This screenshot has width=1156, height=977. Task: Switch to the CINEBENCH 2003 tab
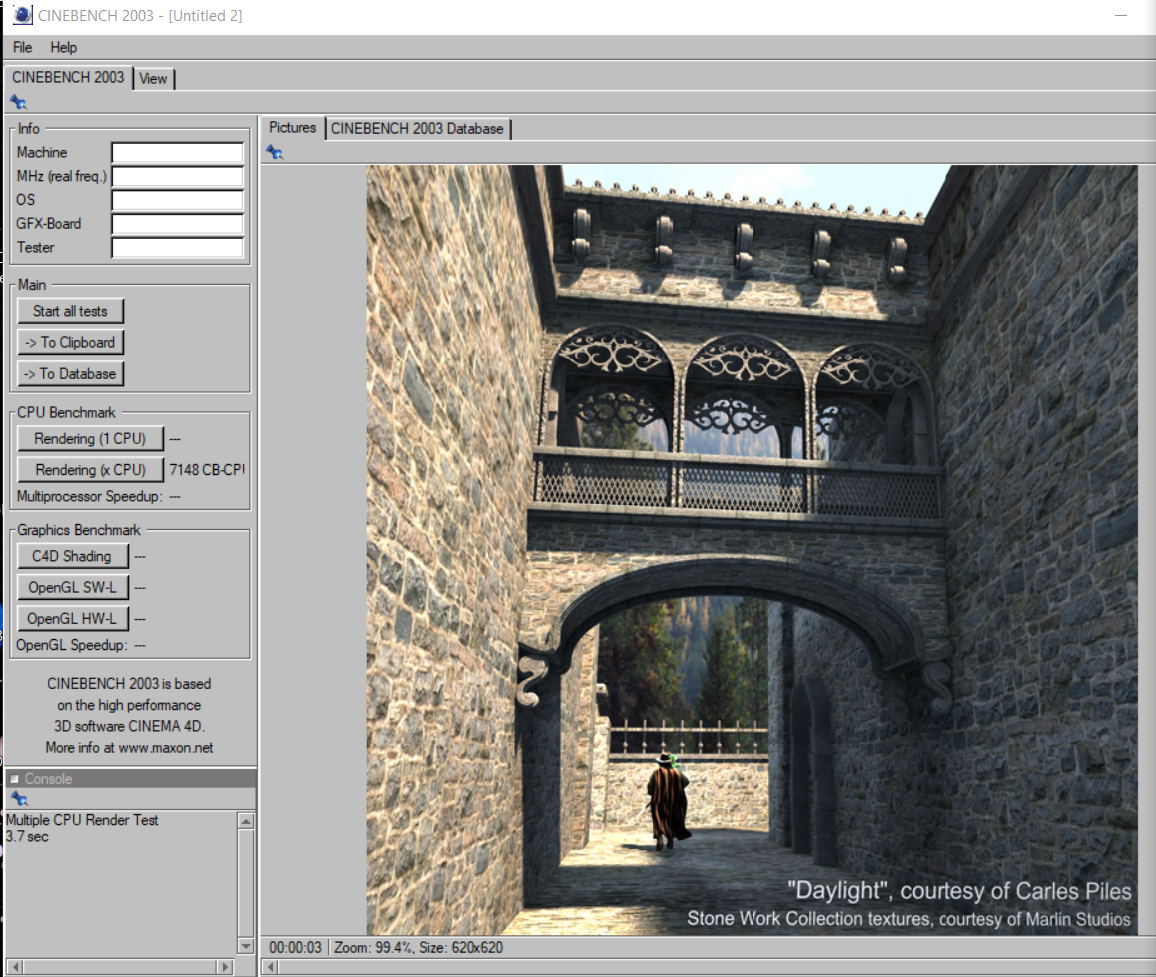tap(68, 77)
